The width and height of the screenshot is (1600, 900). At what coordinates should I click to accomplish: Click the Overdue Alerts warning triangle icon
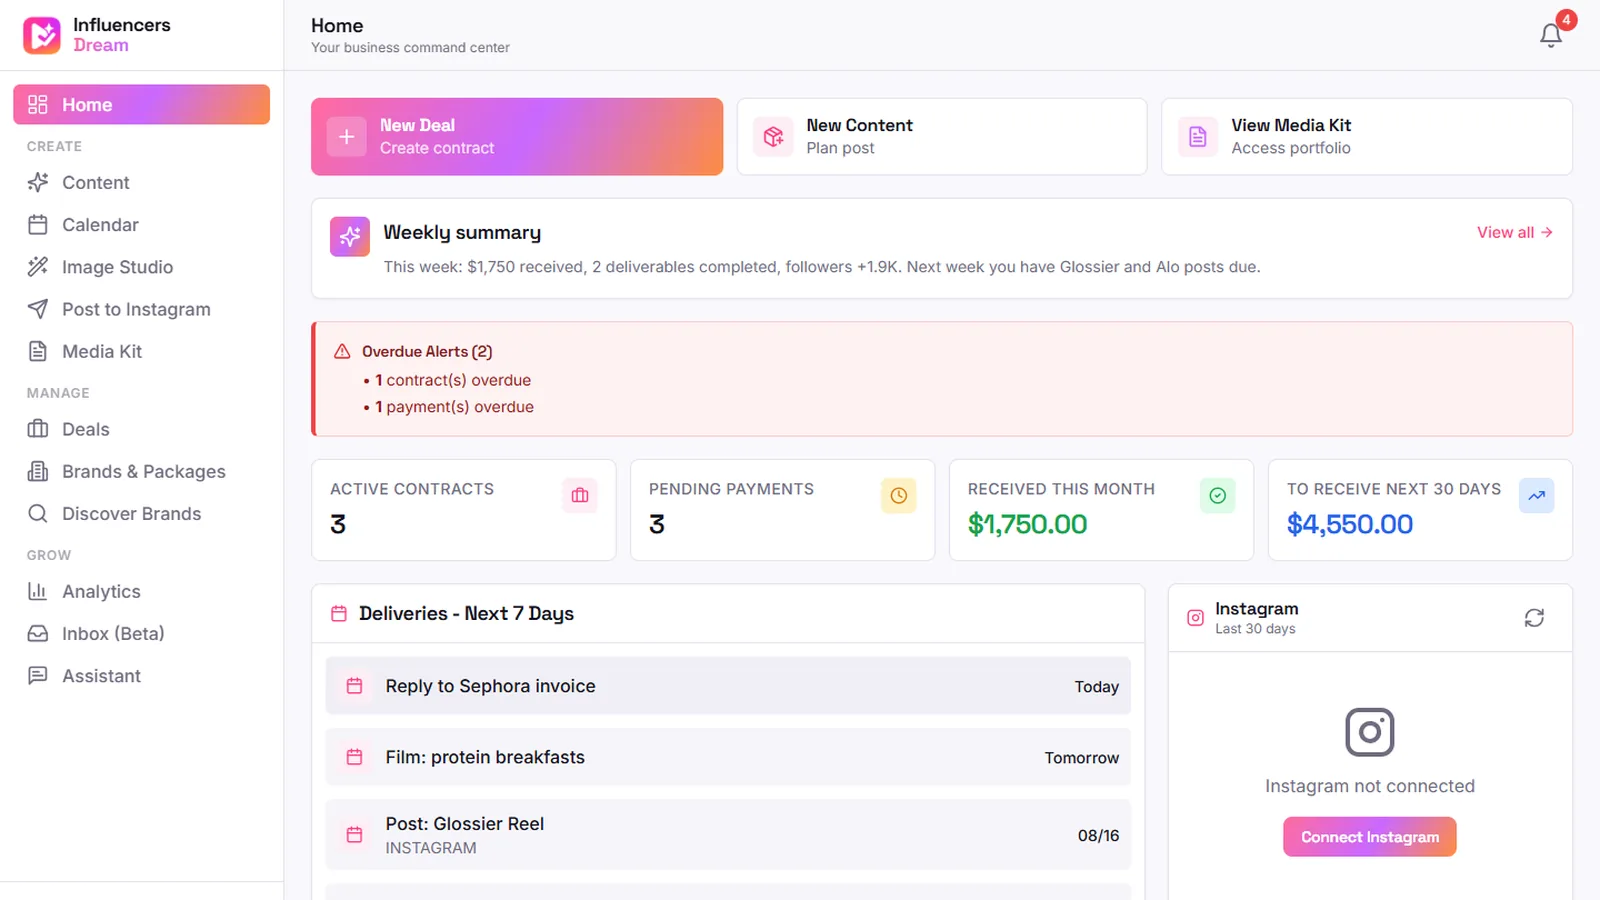pyautogui.click(x=342, y=351)
